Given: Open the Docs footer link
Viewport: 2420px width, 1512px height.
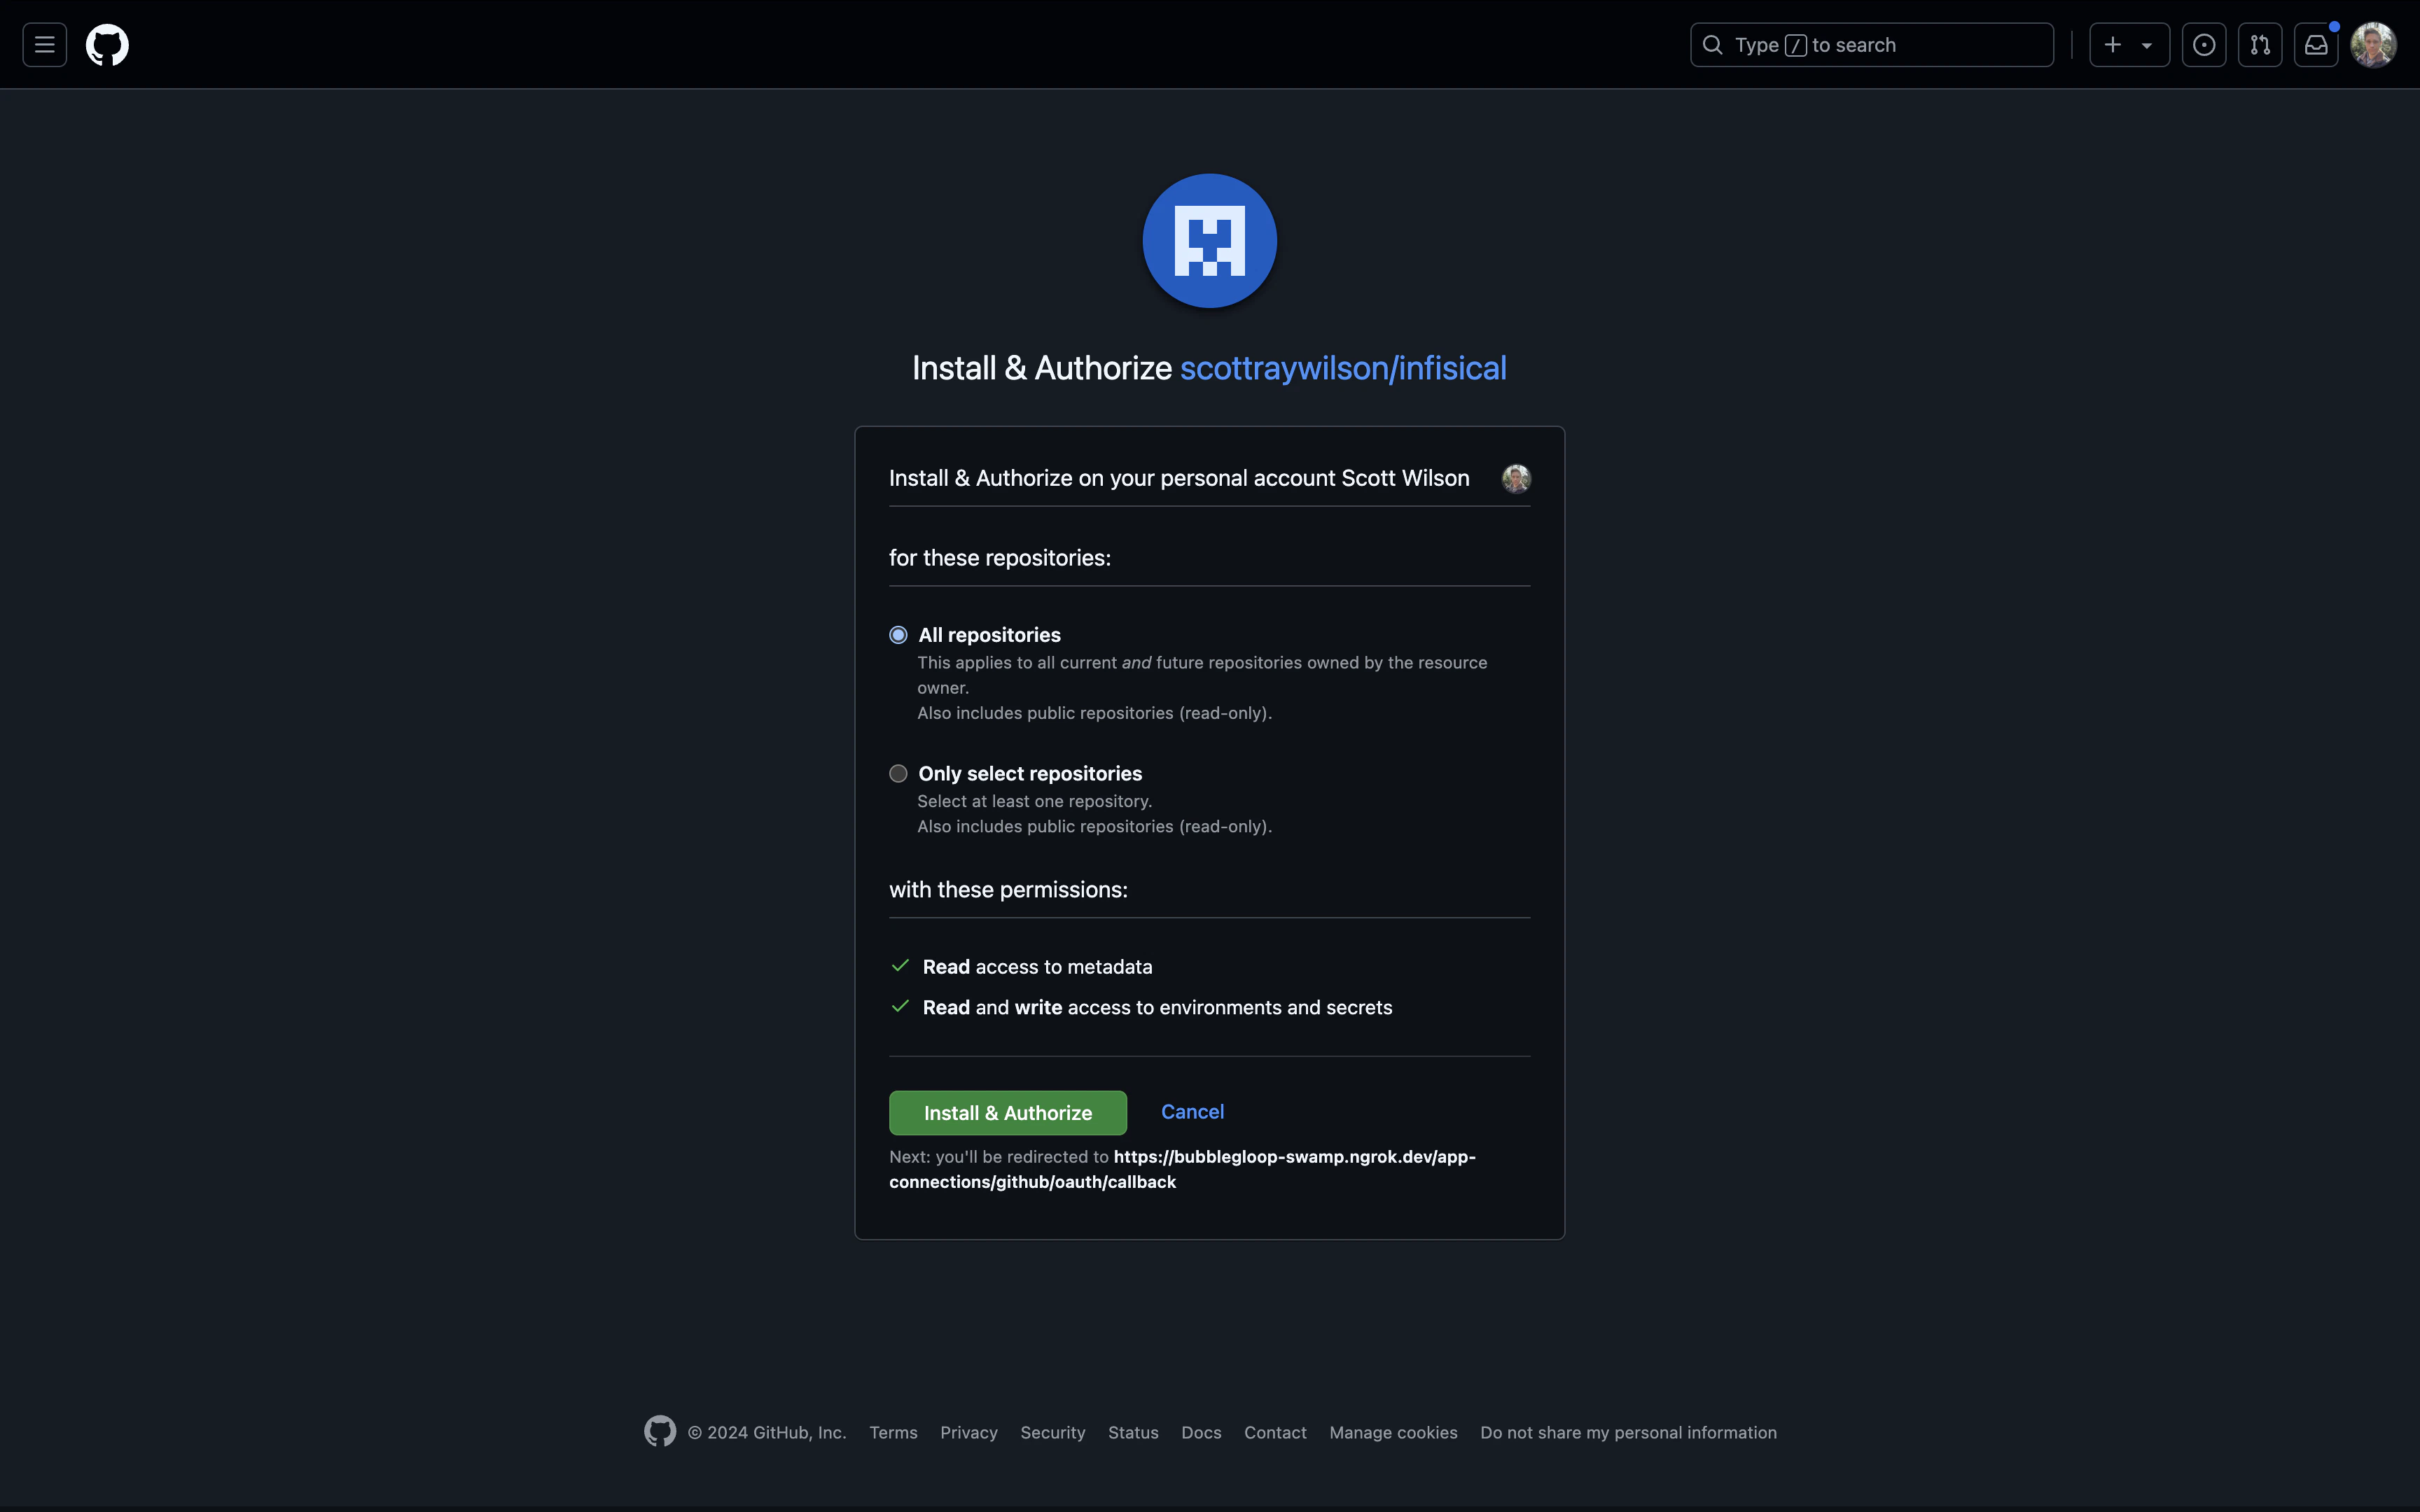Looking at the screenshot, I should (1201, 1433).
